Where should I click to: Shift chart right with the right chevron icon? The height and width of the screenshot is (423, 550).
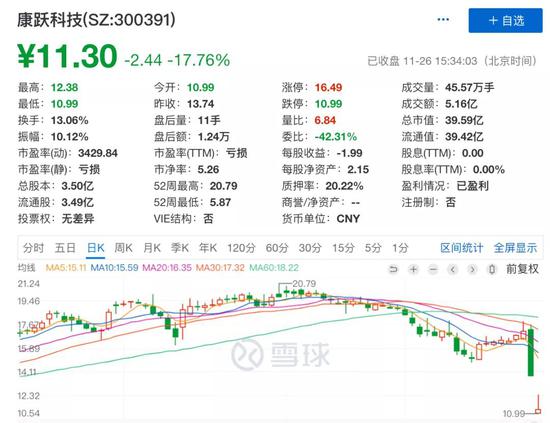click(472, 269)
